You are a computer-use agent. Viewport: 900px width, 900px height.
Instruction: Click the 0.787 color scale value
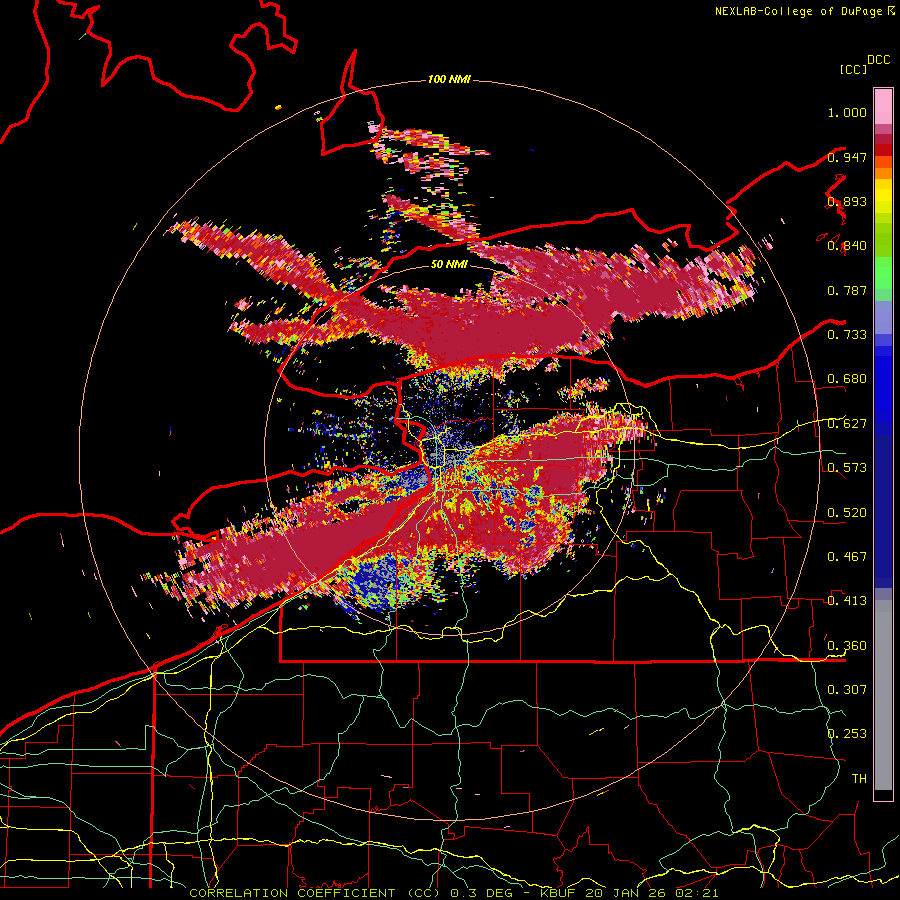coord(847,290)
